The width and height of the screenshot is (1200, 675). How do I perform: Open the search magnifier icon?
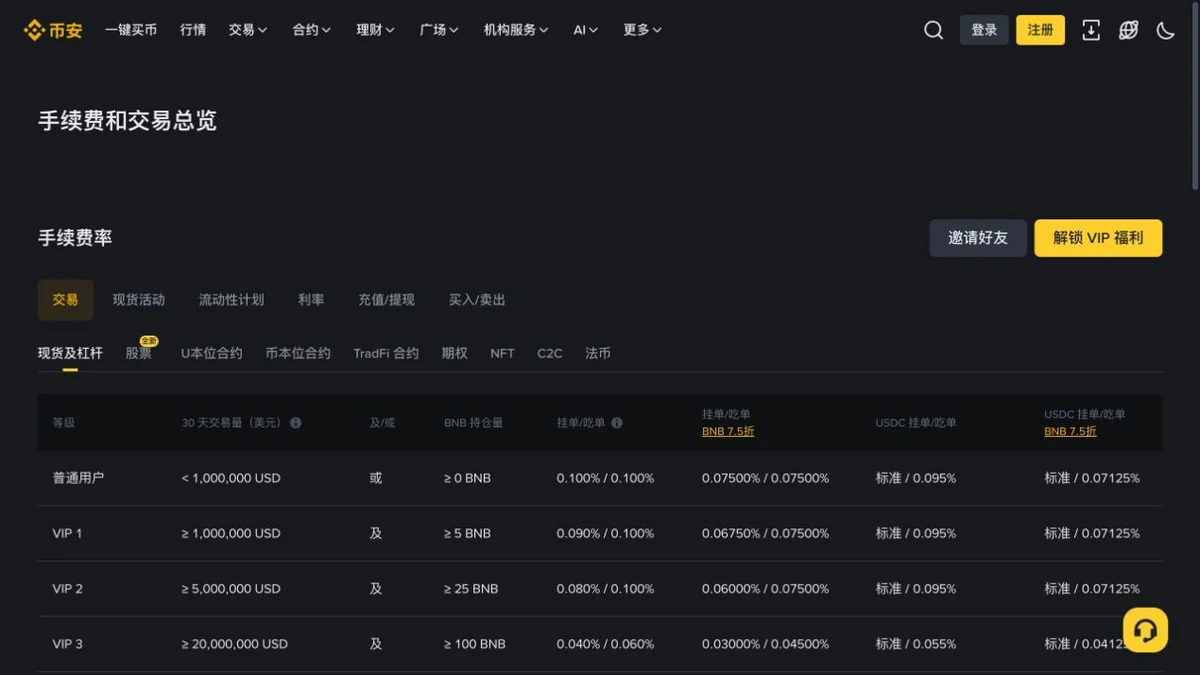pyautogui.click(x=933, y=30)
